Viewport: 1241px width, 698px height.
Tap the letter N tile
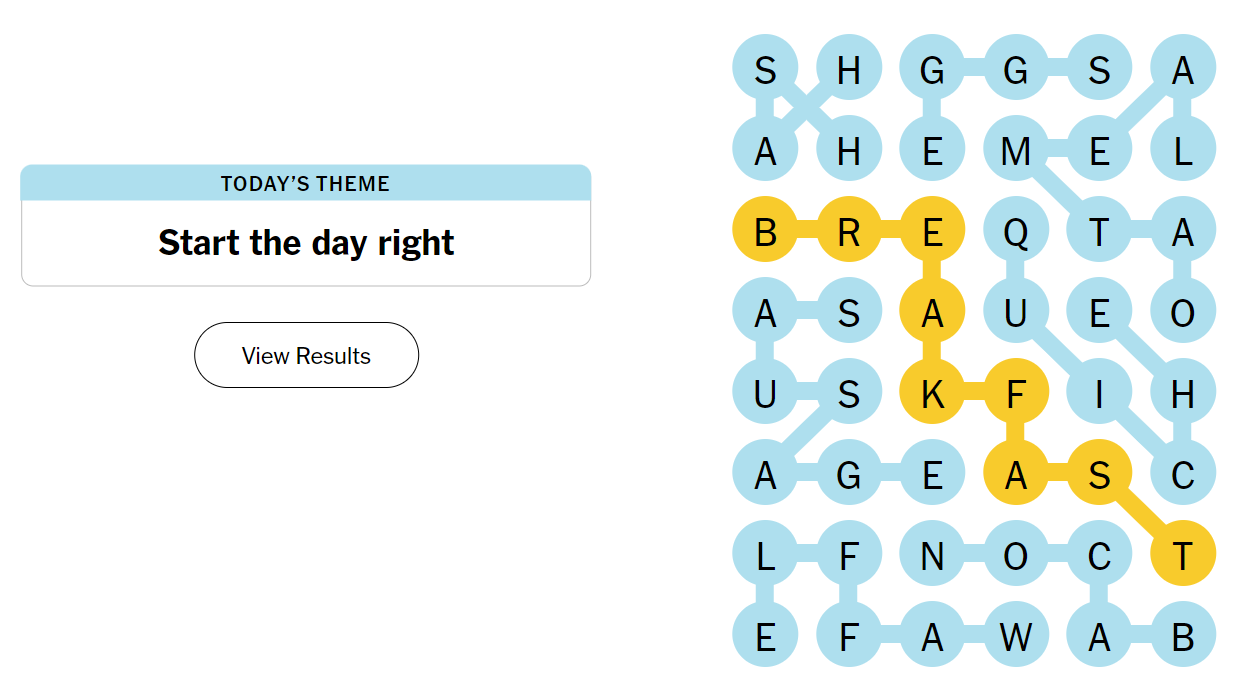[x=932, y=555]
